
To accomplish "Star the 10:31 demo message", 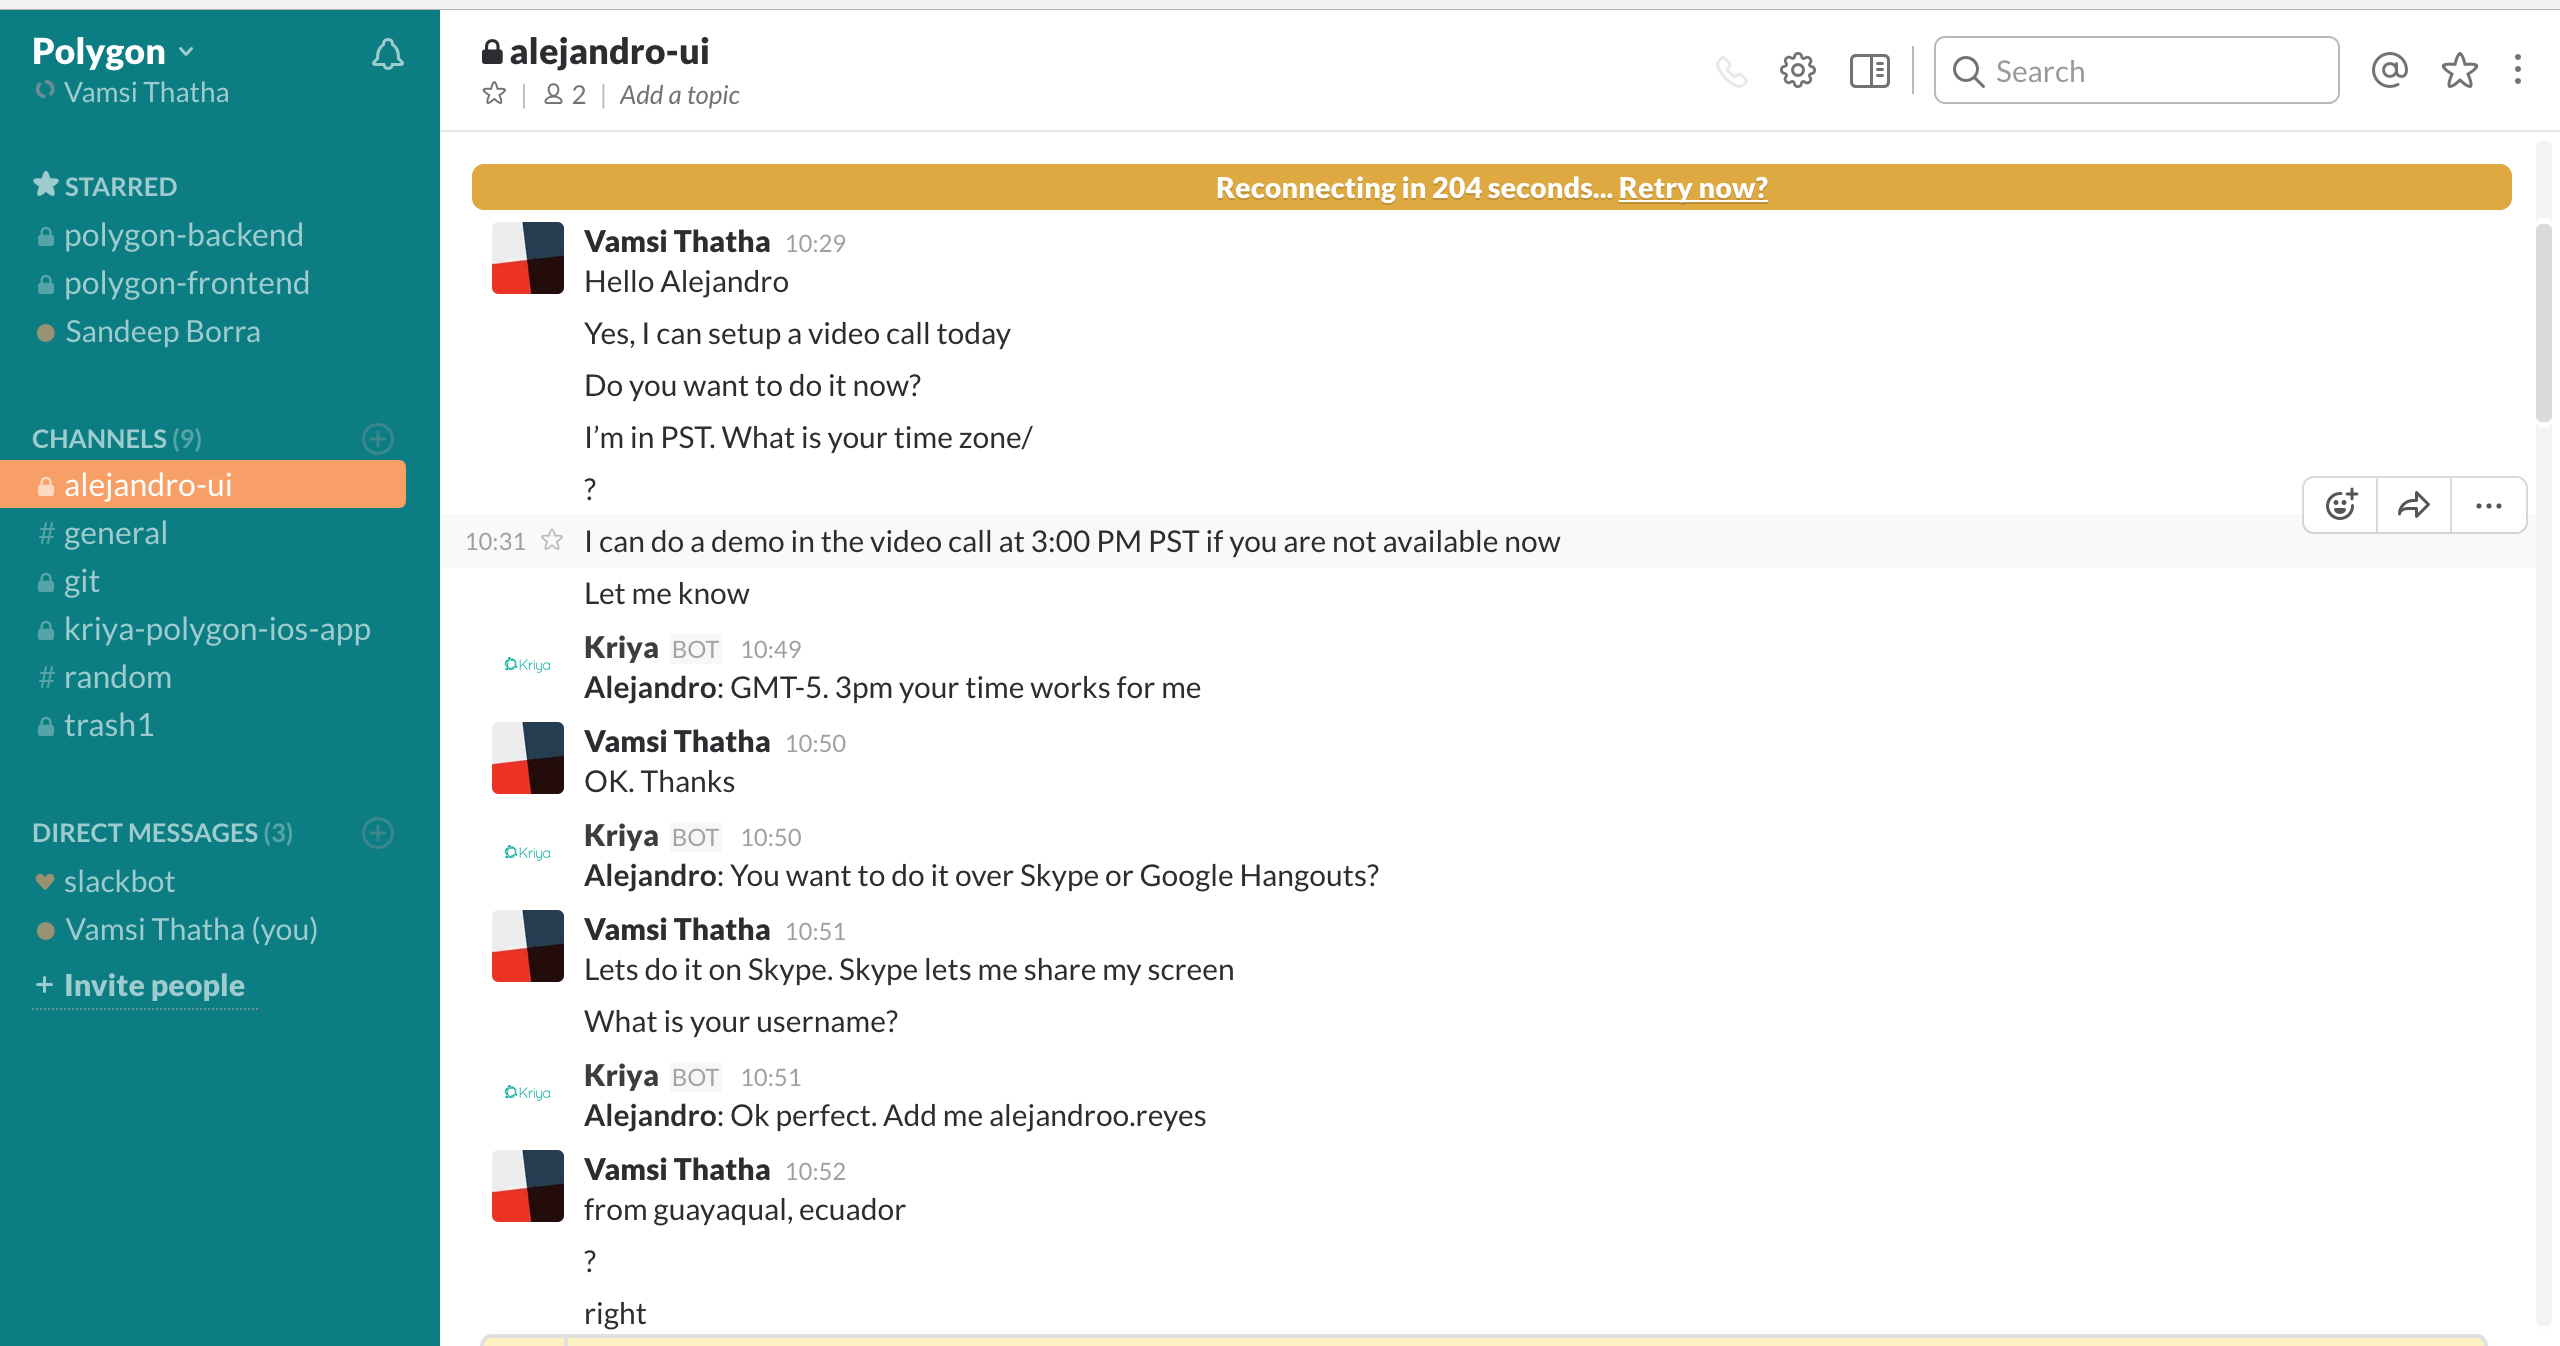I will pos(552,540).
